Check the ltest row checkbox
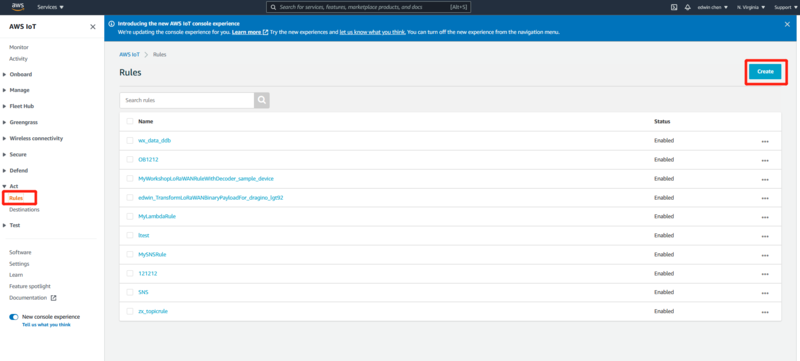 [x=130, y=235]
